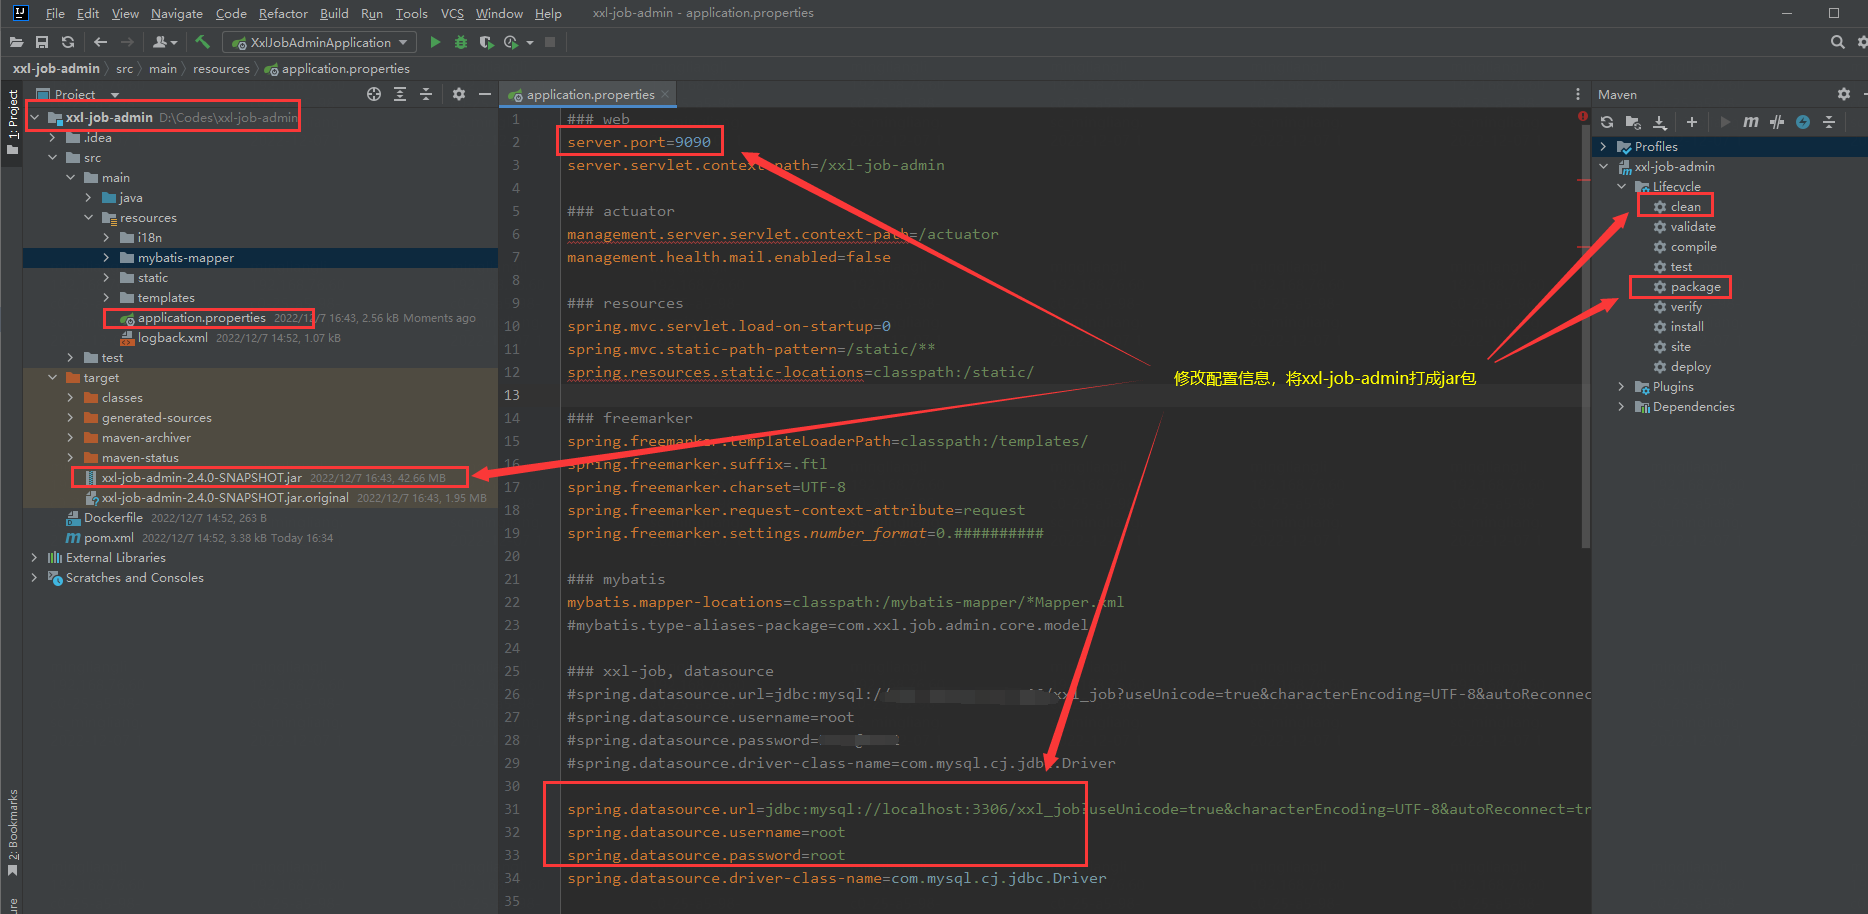Open the File menu
The image size is (1868, 914).
(x=55, y=13)
